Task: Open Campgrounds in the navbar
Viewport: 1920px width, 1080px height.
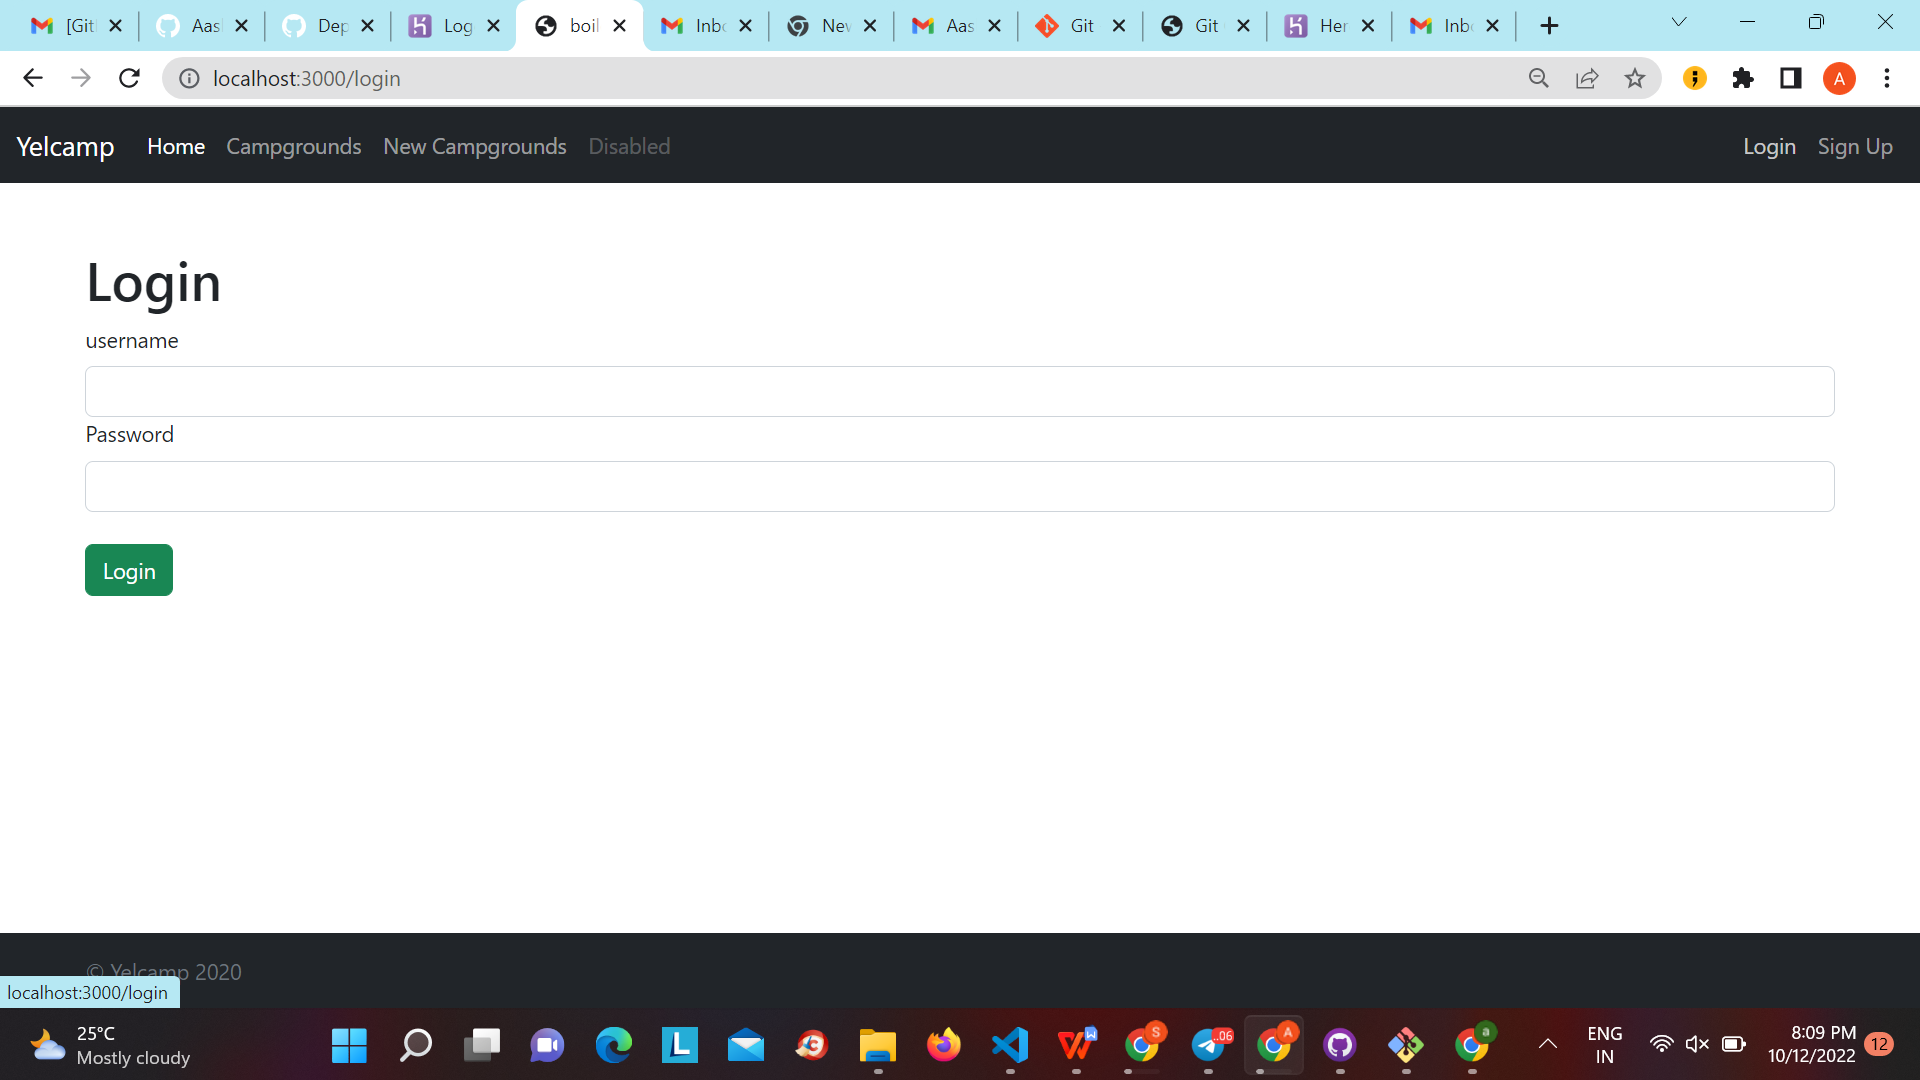Action: click(x=293, y=146)
